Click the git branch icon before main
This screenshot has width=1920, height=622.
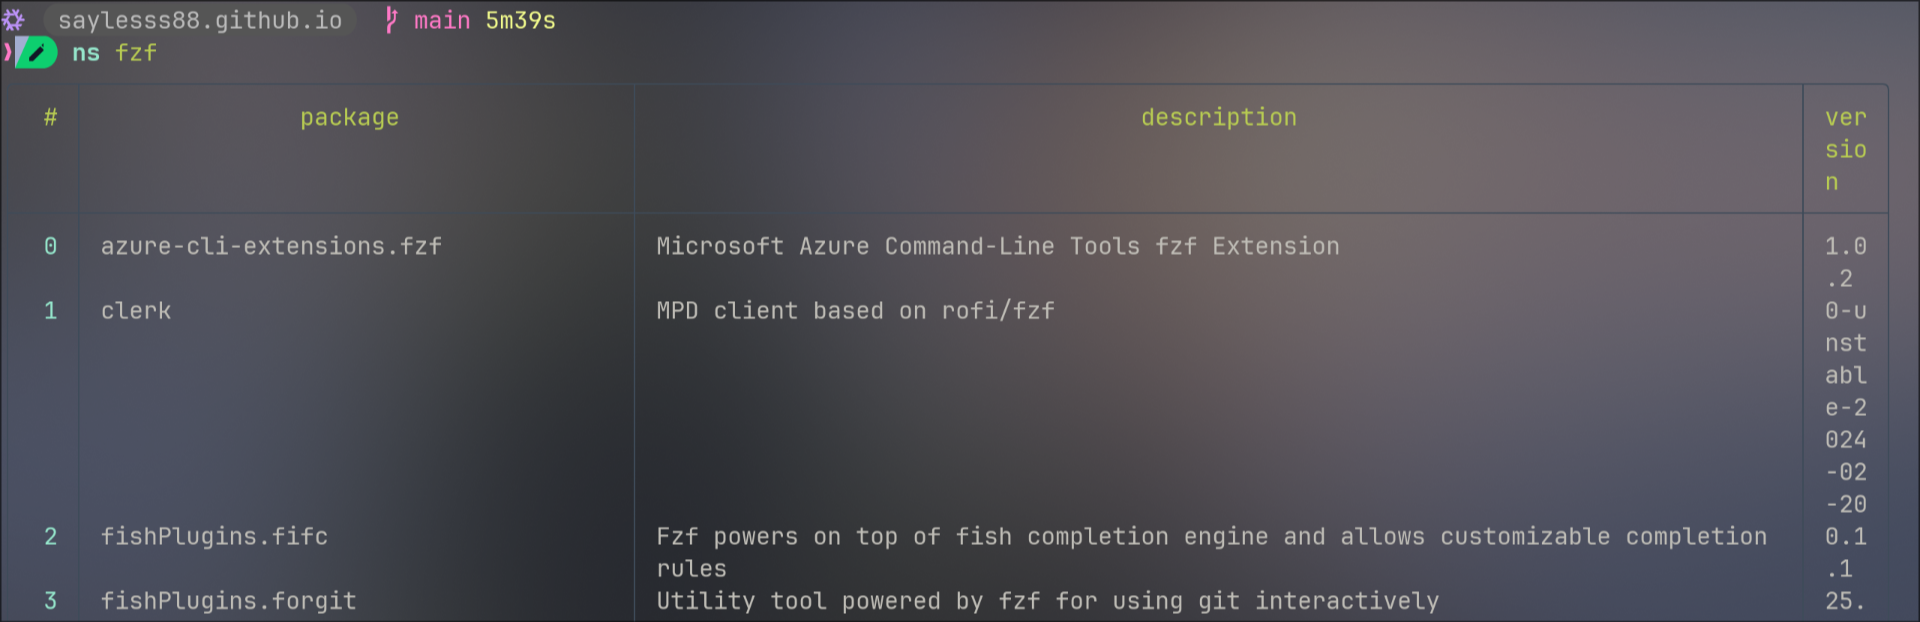pyautogui.click(x=391, y=20)
